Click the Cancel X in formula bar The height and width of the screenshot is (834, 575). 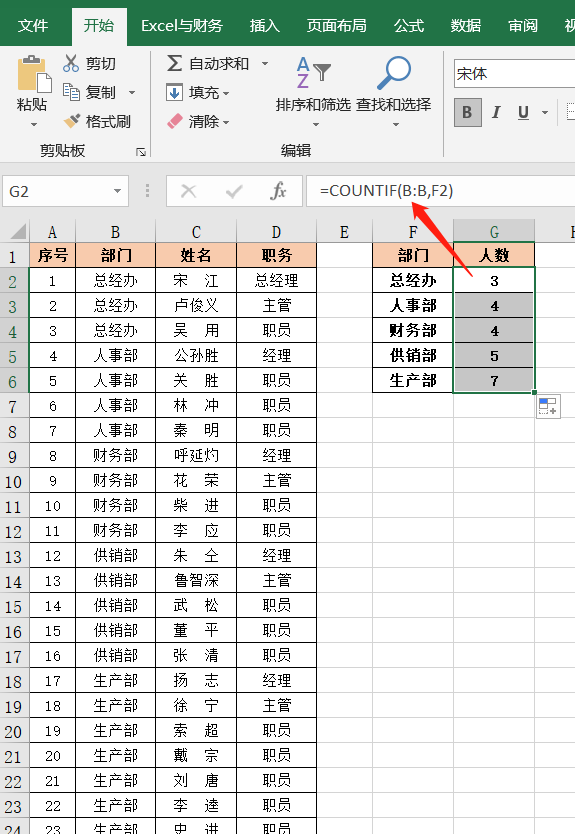[x=188, y=191]
